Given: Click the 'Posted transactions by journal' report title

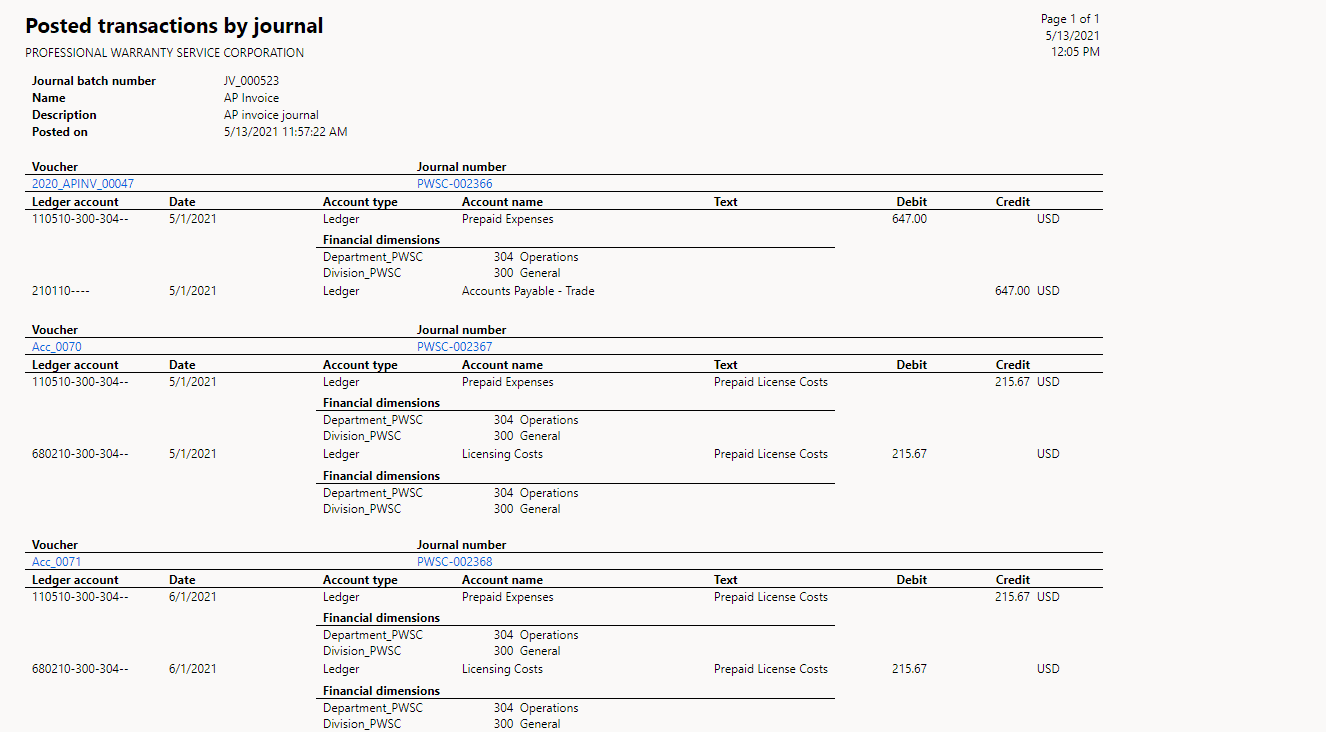Looking at the screenshot, I should 174,26.
